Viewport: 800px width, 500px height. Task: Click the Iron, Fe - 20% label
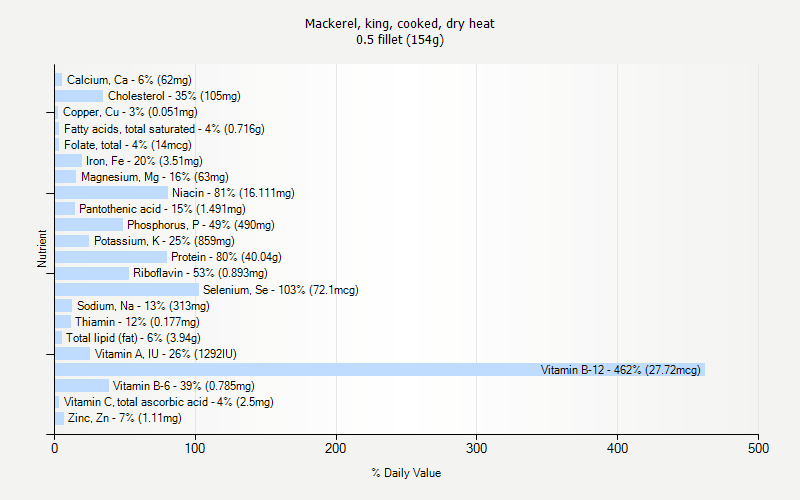[144, 161]
